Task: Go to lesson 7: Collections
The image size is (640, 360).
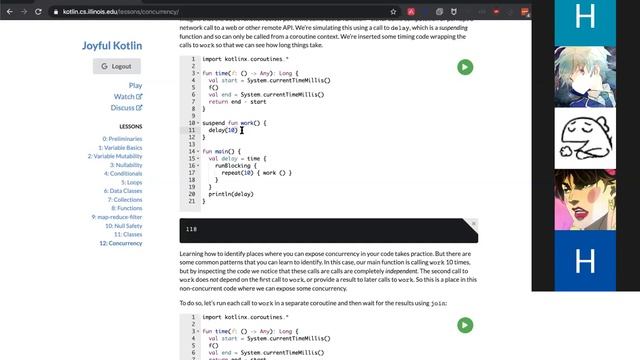Action: (x=125, y=200)
